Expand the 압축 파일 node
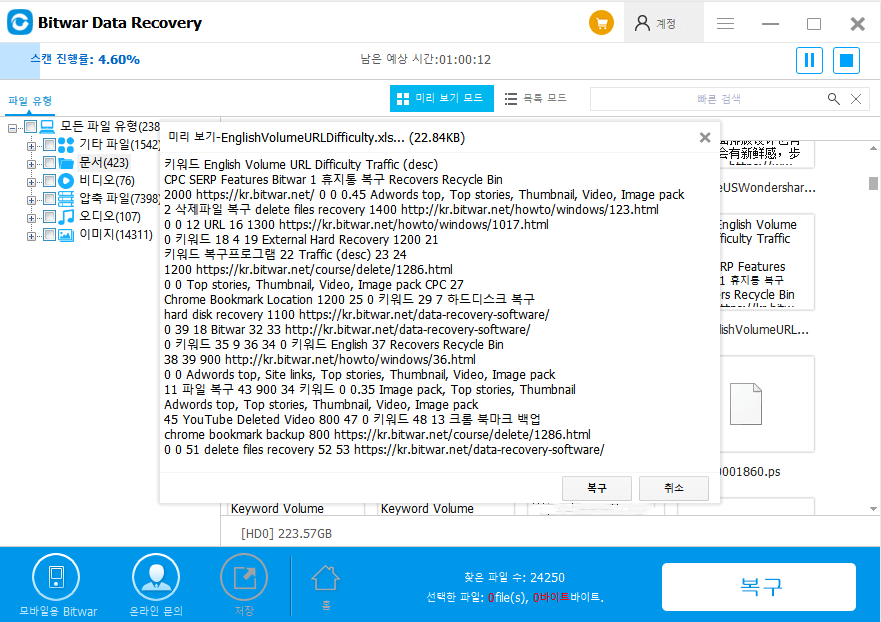This screenshot has height=622, width=881. (31, 200)
